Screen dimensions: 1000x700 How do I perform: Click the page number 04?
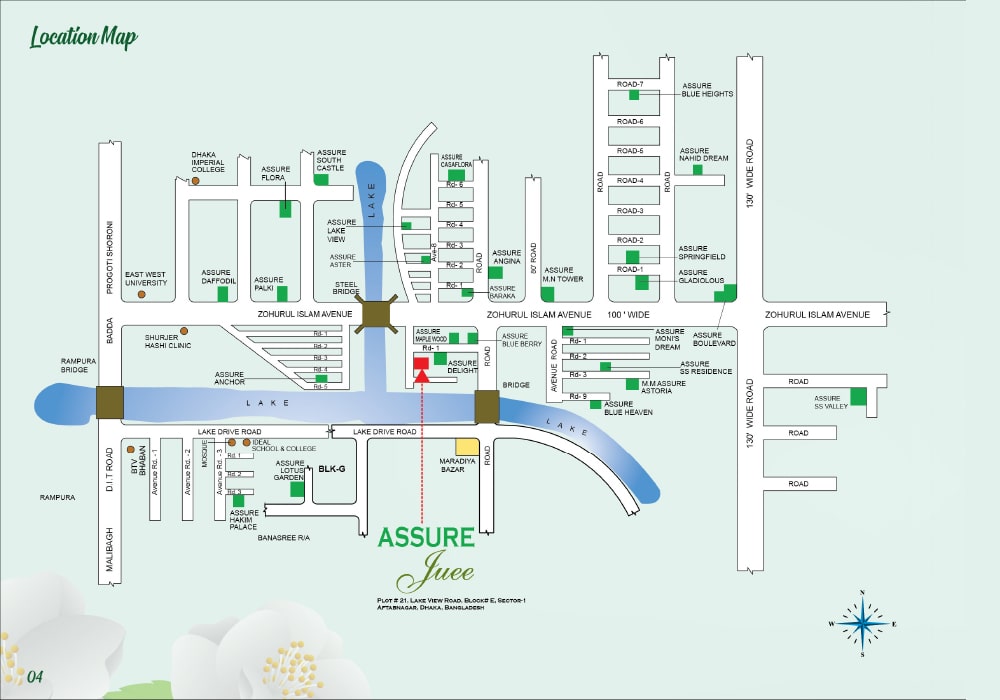pos(35,676)
